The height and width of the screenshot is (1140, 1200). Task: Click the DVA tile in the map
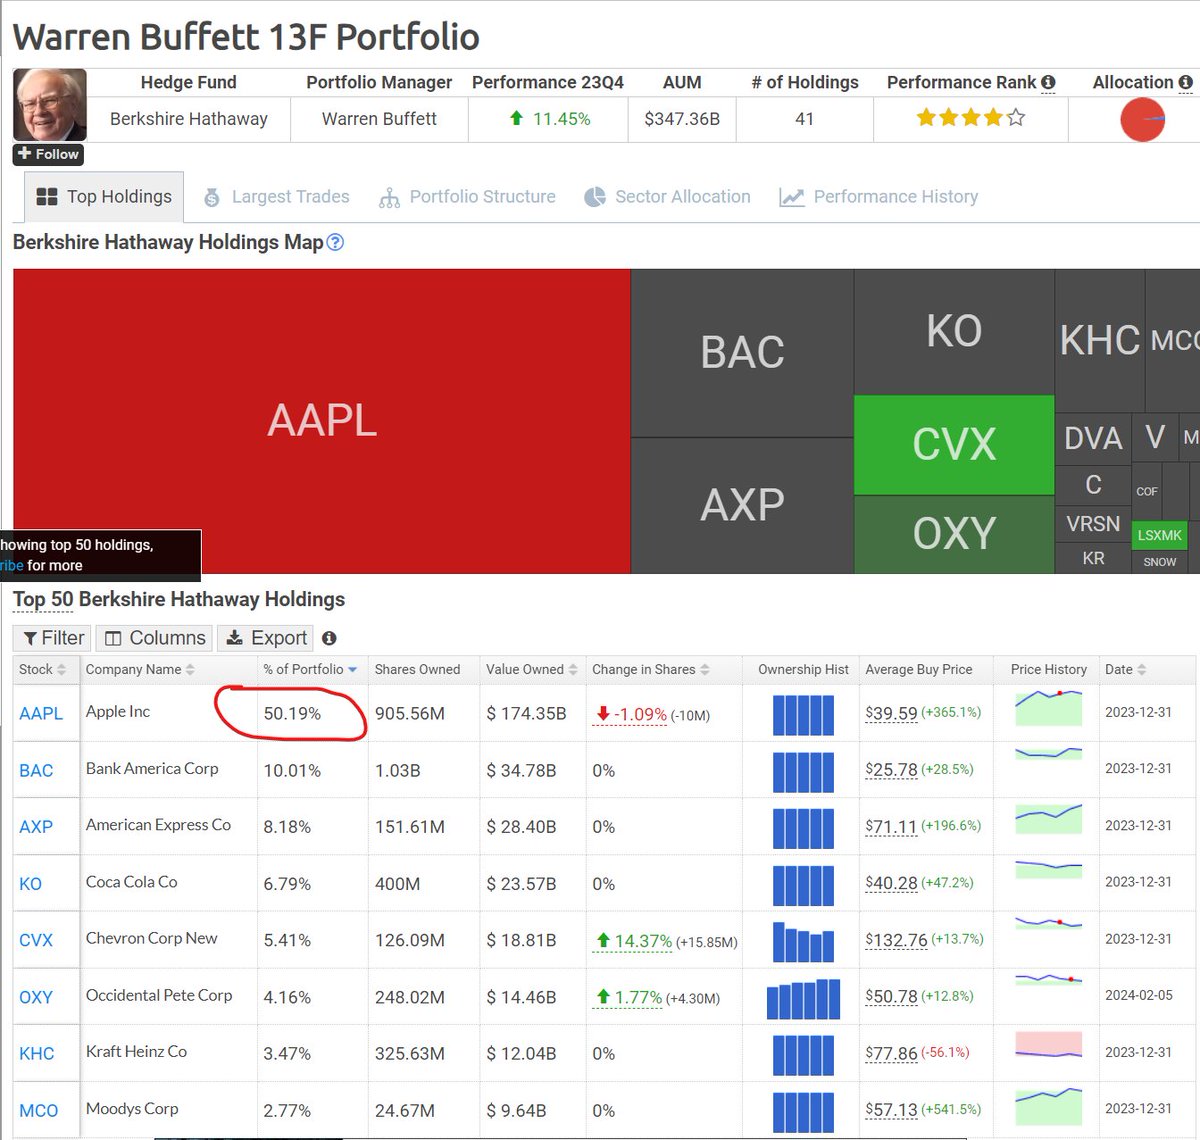pos(1093,438)
